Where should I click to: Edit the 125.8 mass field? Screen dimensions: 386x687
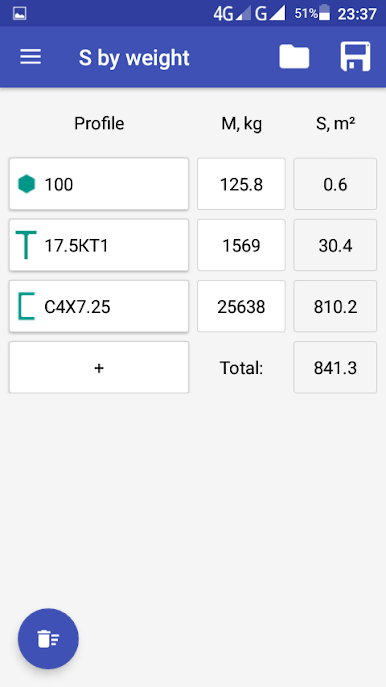pos(241,184)
